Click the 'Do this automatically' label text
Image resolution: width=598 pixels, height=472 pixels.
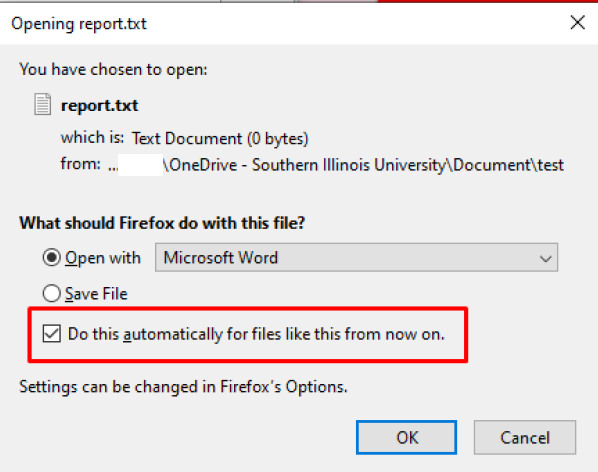click(256, 334)
